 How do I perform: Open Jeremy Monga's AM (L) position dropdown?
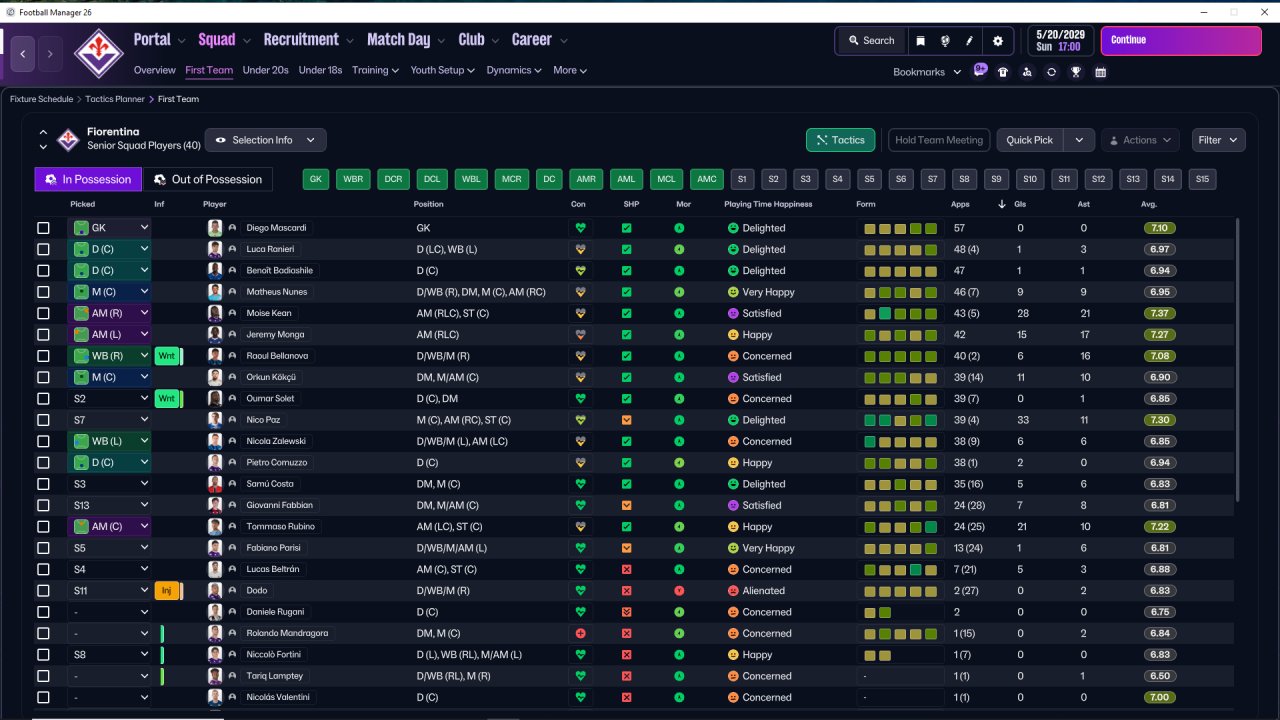[109, 335]
